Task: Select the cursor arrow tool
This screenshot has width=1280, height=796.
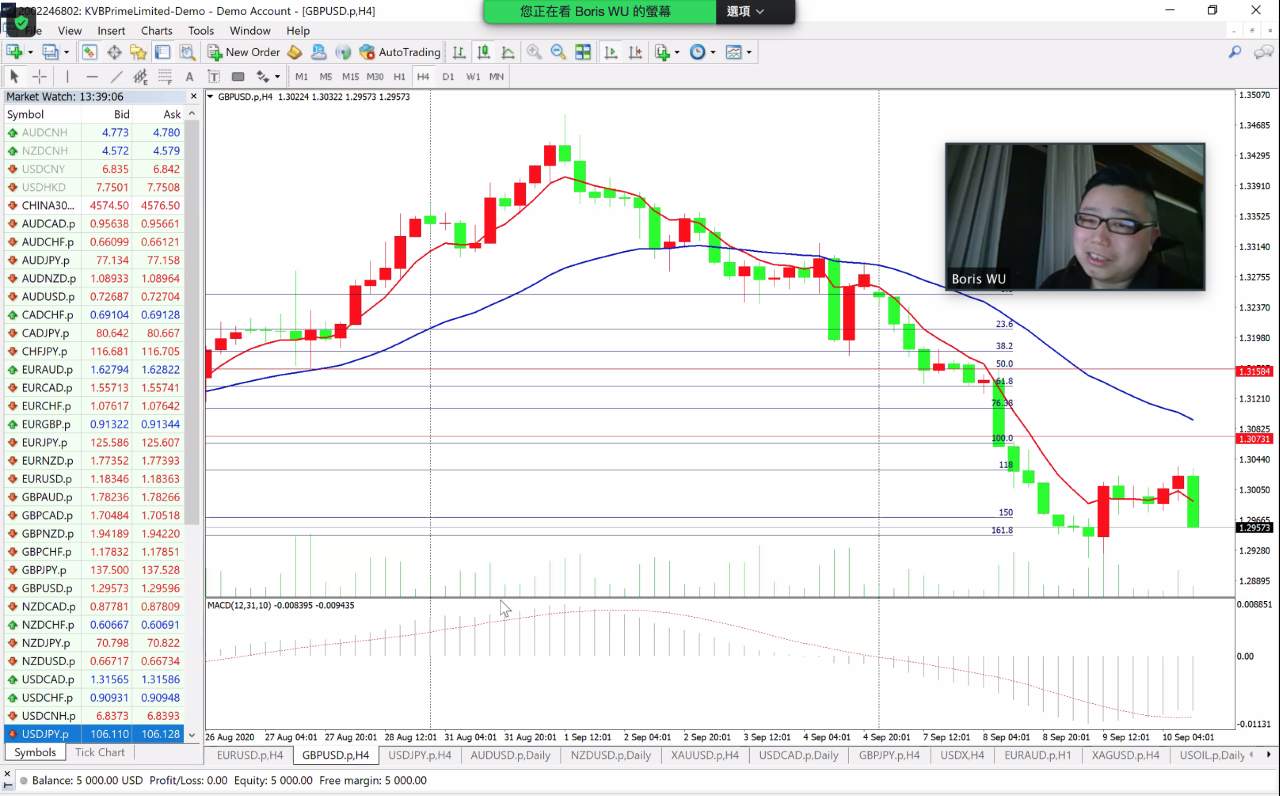Action: point(14,76)
